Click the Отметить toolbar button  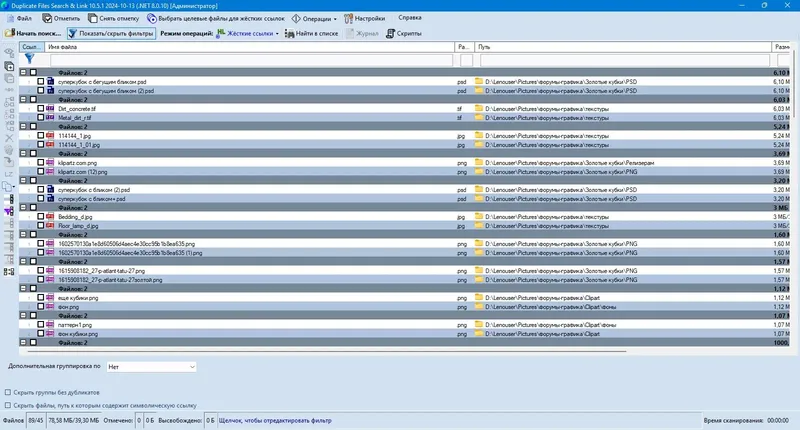coord(61,18)
